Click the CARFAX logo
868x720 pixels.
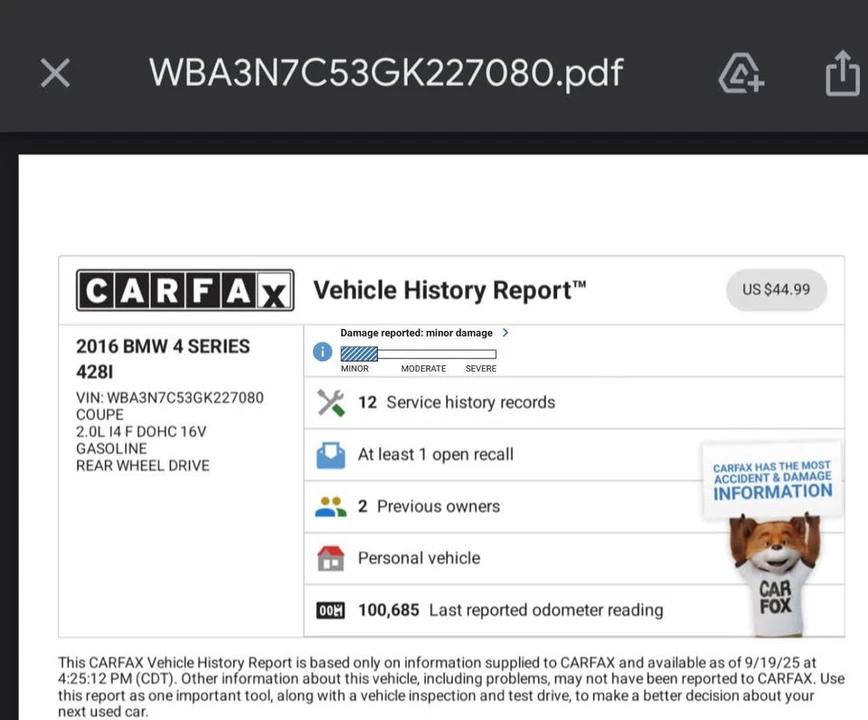[185, 291]
